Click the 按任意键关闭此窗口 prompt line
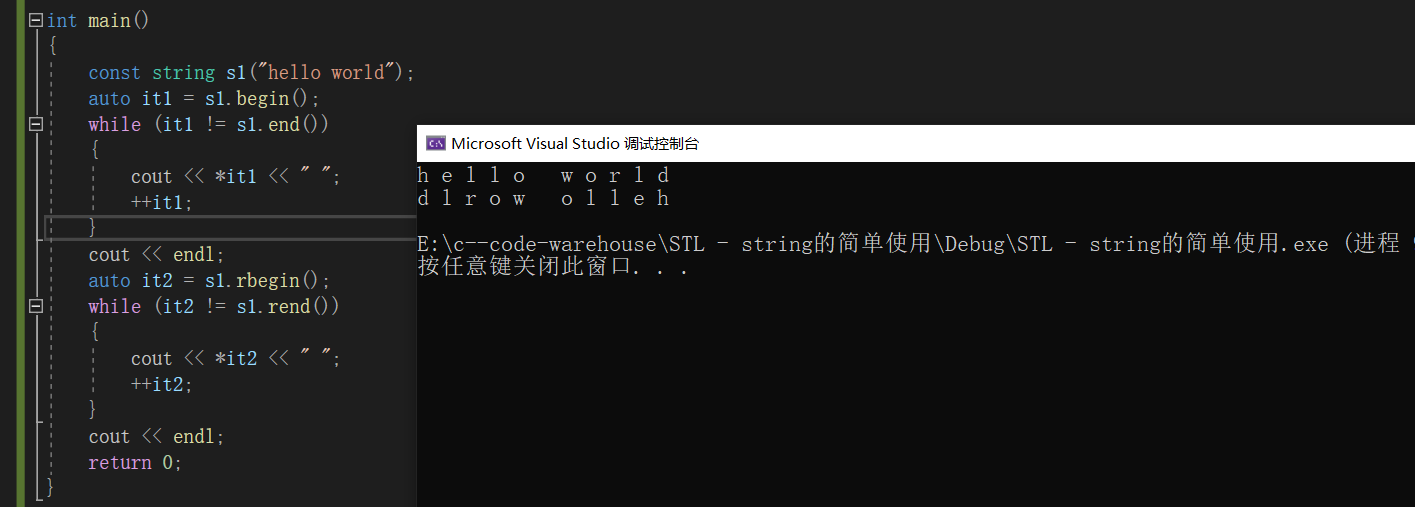This screenshot has height=507, width=1415. (553, 267)
